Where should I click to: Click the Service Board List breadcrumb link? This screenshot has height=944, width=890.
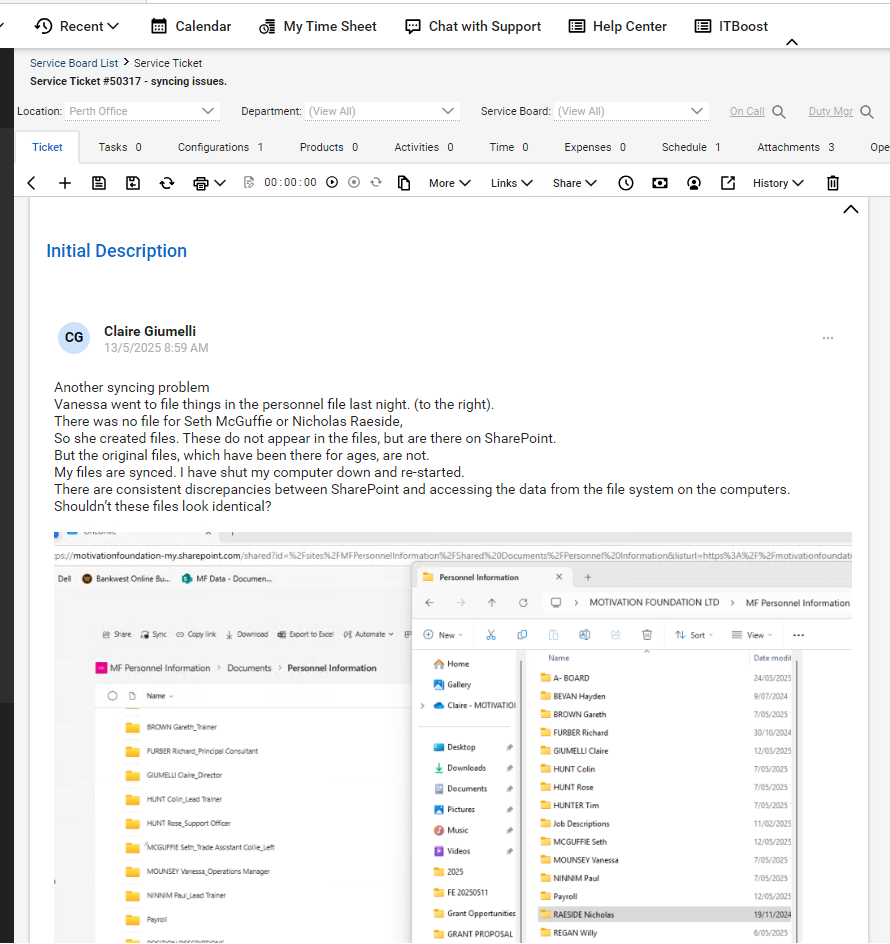pos(74,63)
